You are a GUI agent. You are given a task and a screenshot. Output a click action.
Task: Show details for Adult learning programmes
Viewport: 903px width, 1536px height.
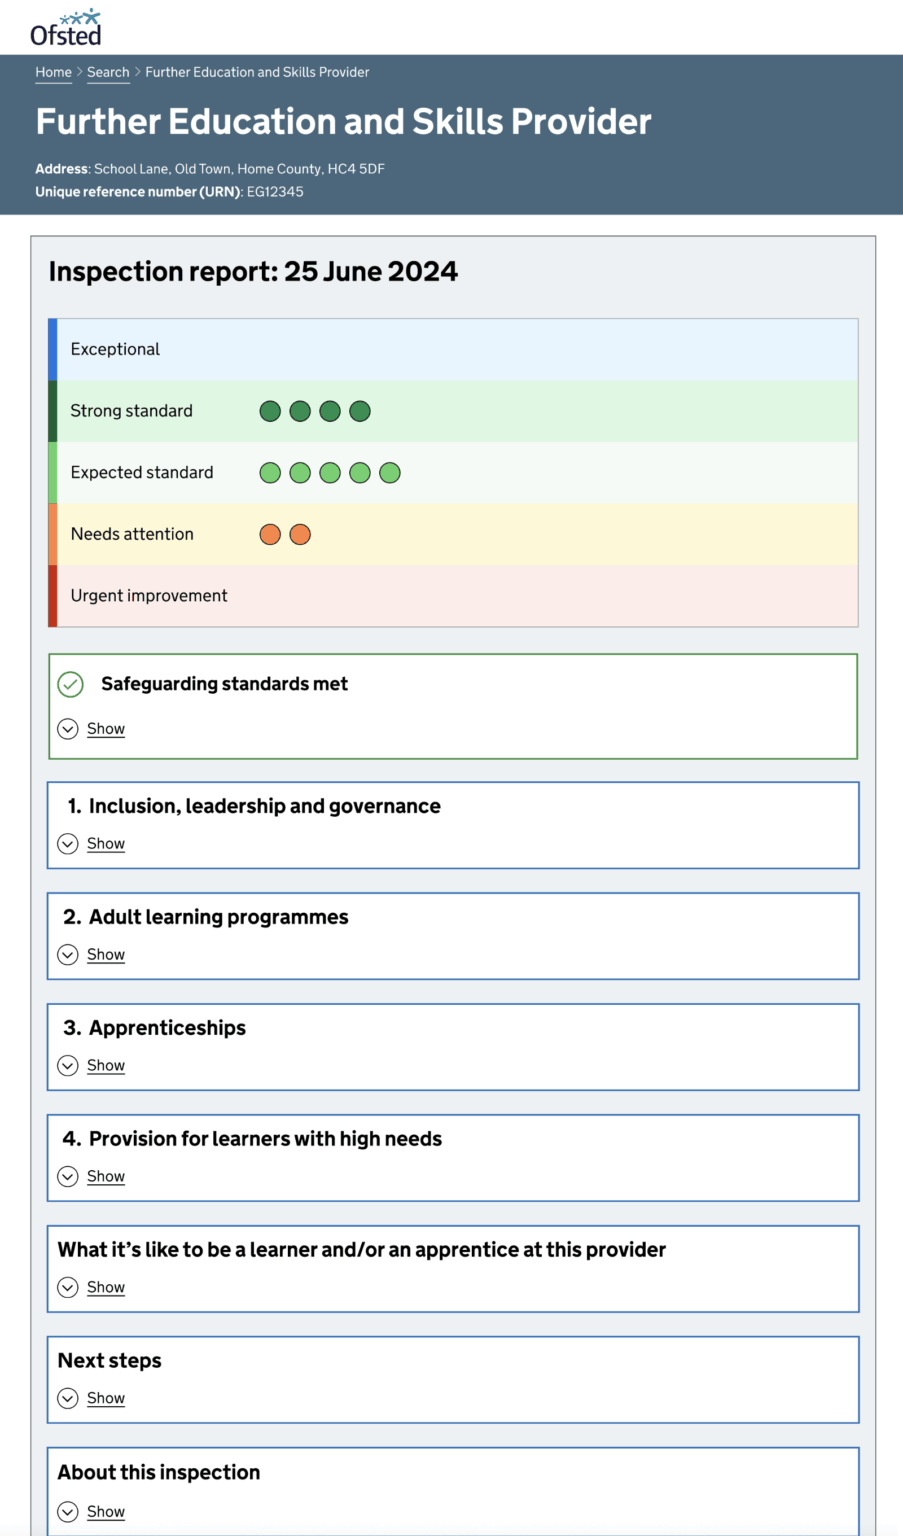tap(105, 954)
